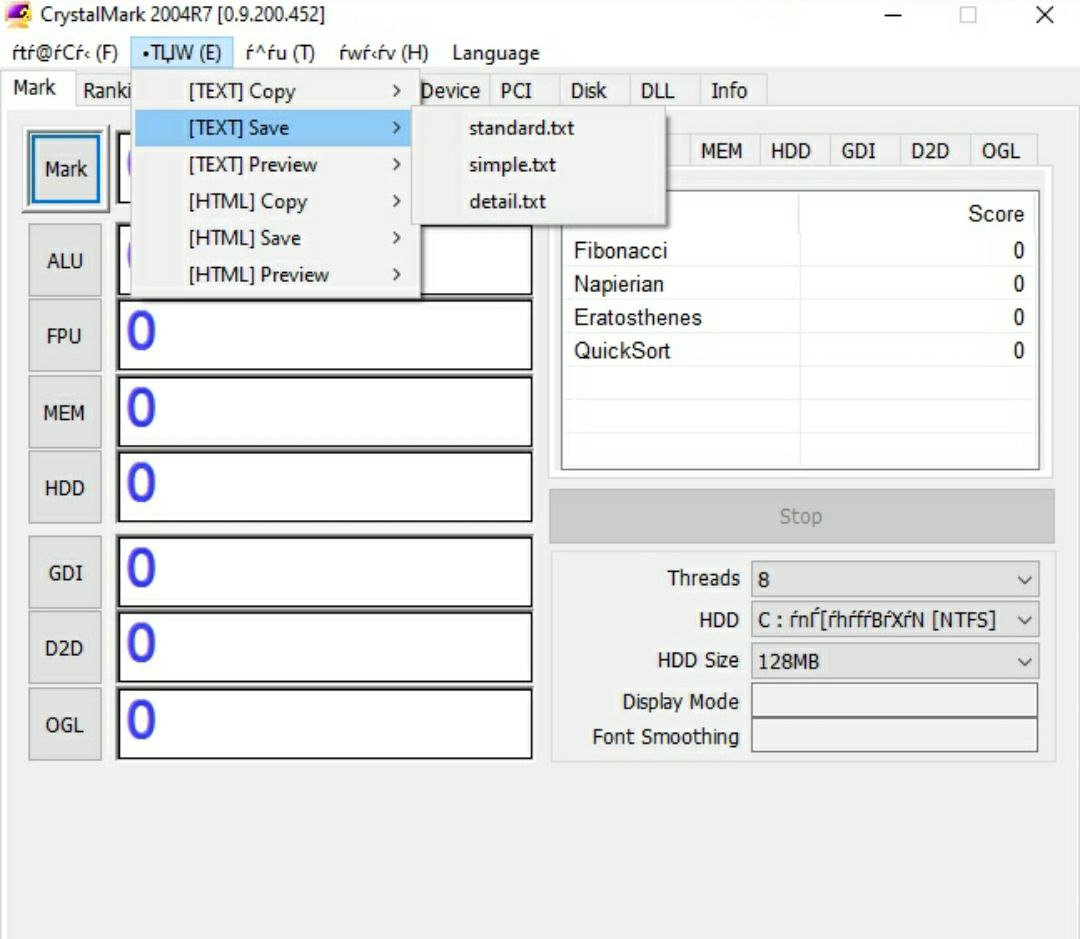Start the ALU benchmark button
This screenshot has width=1080, height=939.
(65, 260)
